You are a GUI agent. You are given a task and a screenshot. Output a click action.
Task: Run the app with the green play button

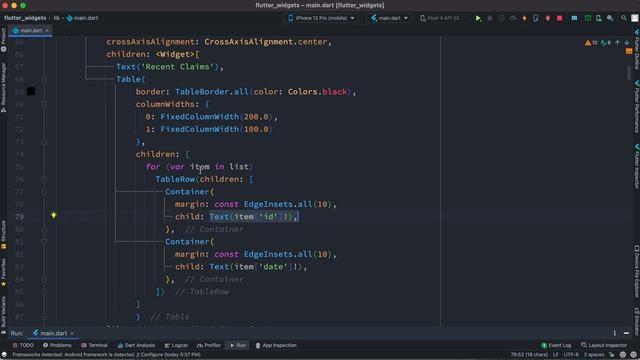pos(478,18)
